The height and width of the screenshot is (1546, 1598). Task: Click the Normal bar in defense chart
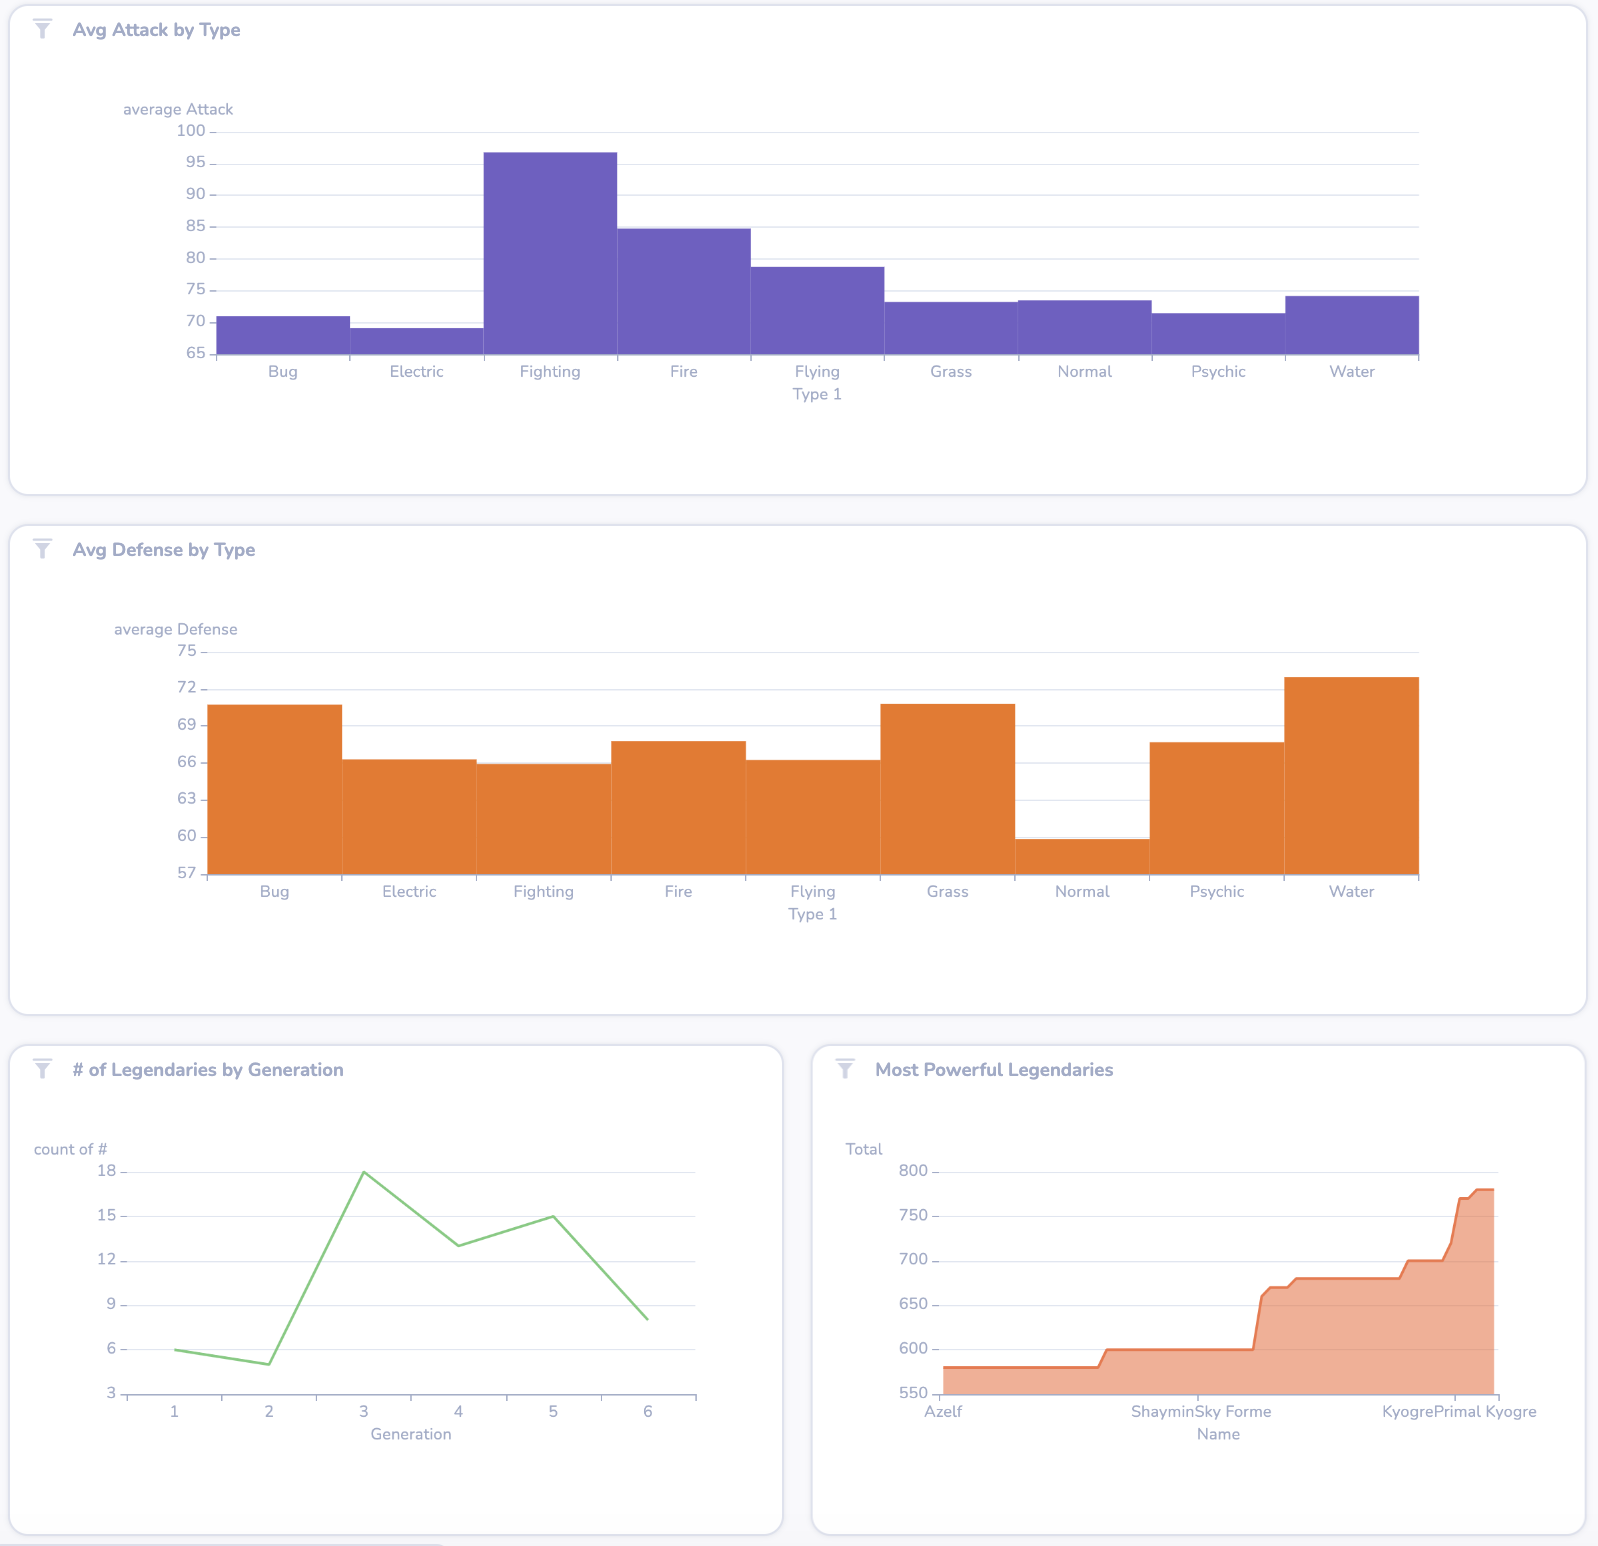1082,857
